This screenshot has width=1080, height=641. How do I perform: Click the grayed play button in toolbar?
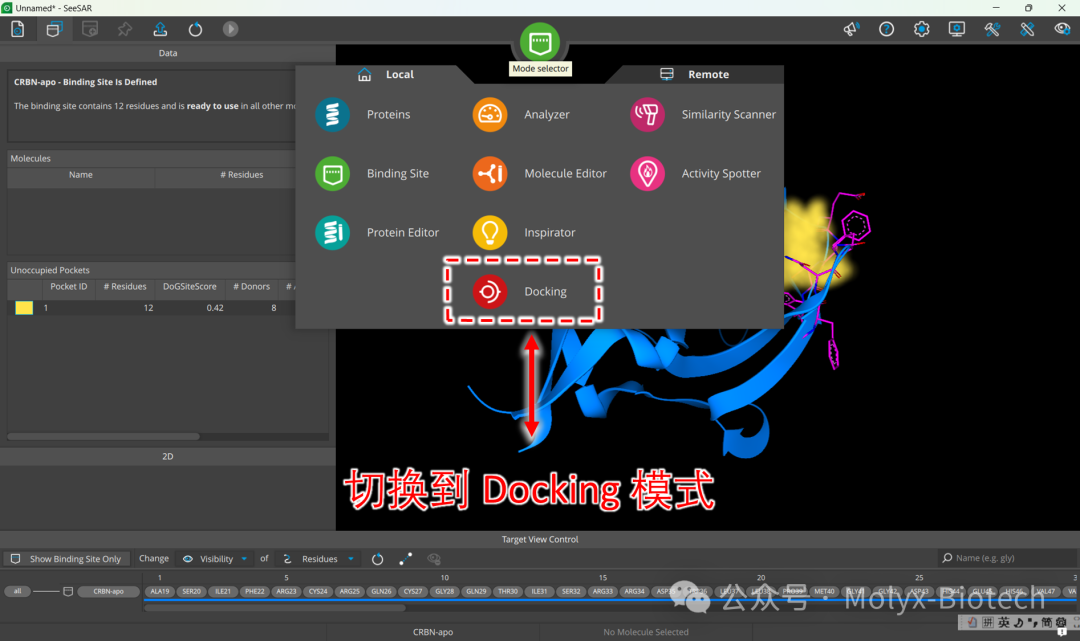pos(230,29)
